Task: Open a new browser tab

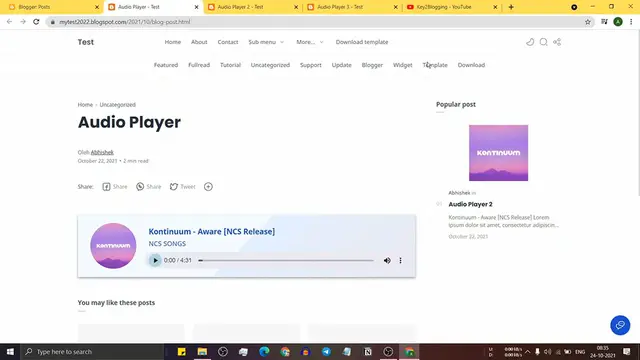Action: click(511, 7)
